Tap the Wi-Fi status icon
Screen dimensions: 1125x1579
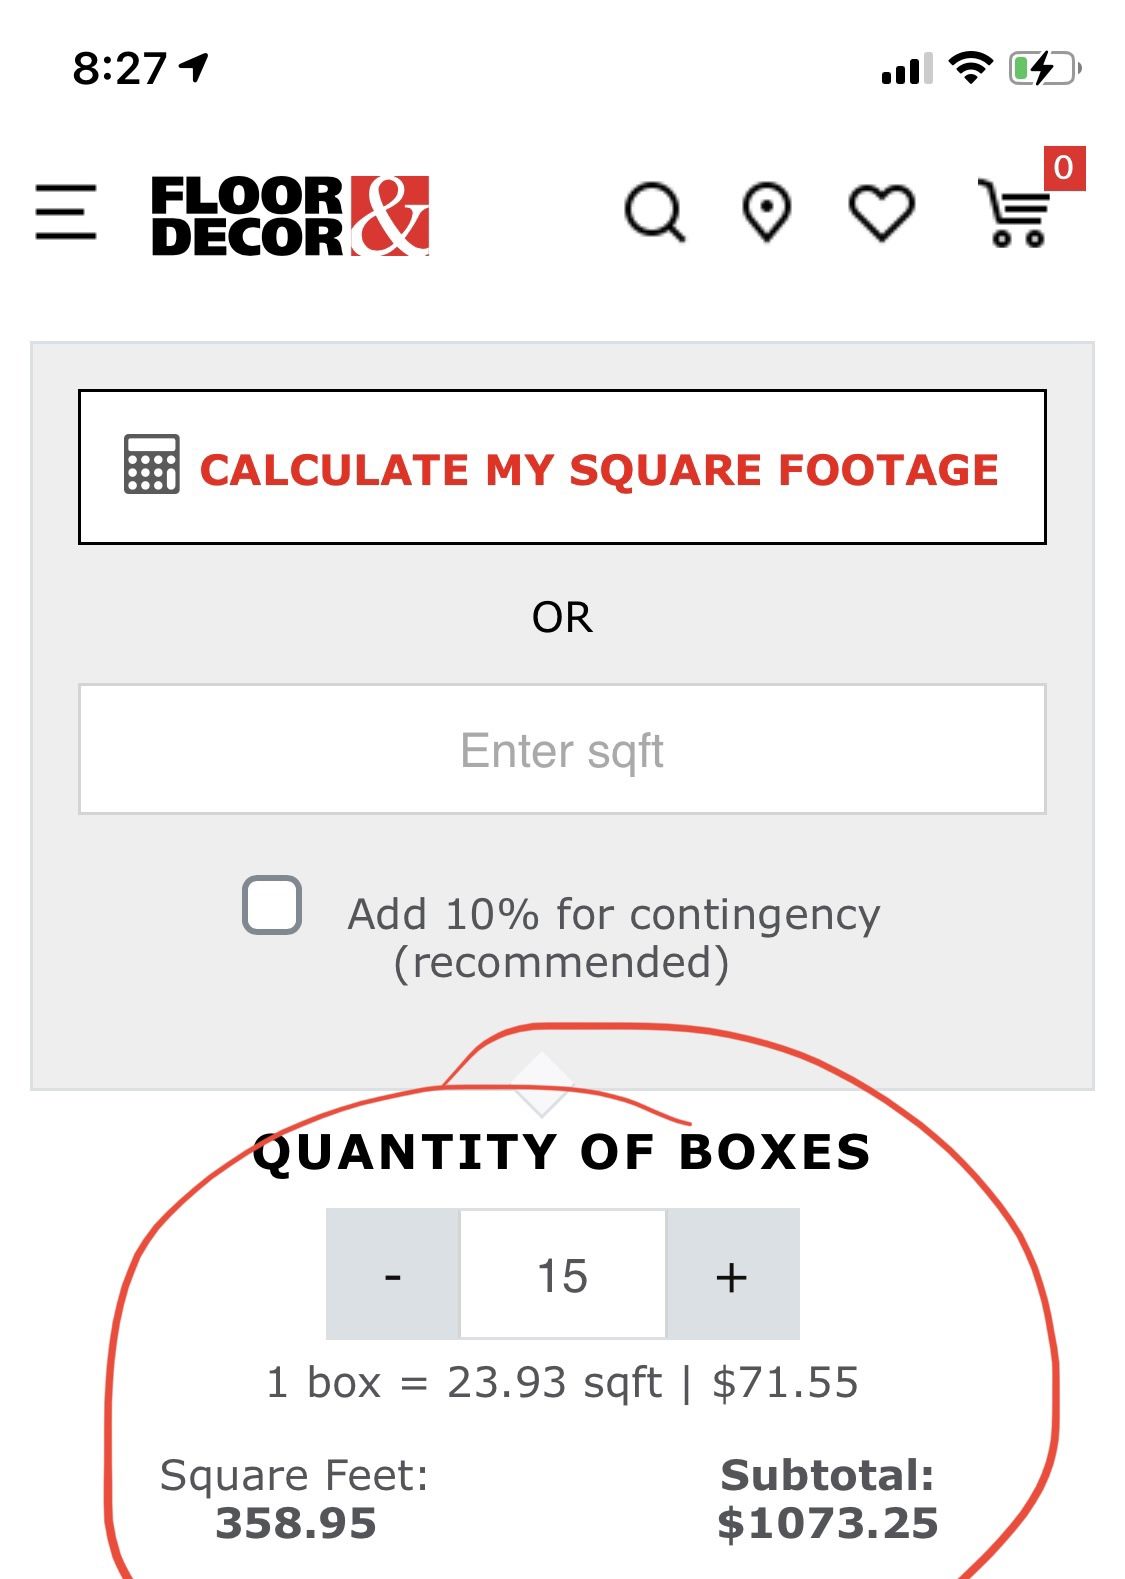coord(969,68)
